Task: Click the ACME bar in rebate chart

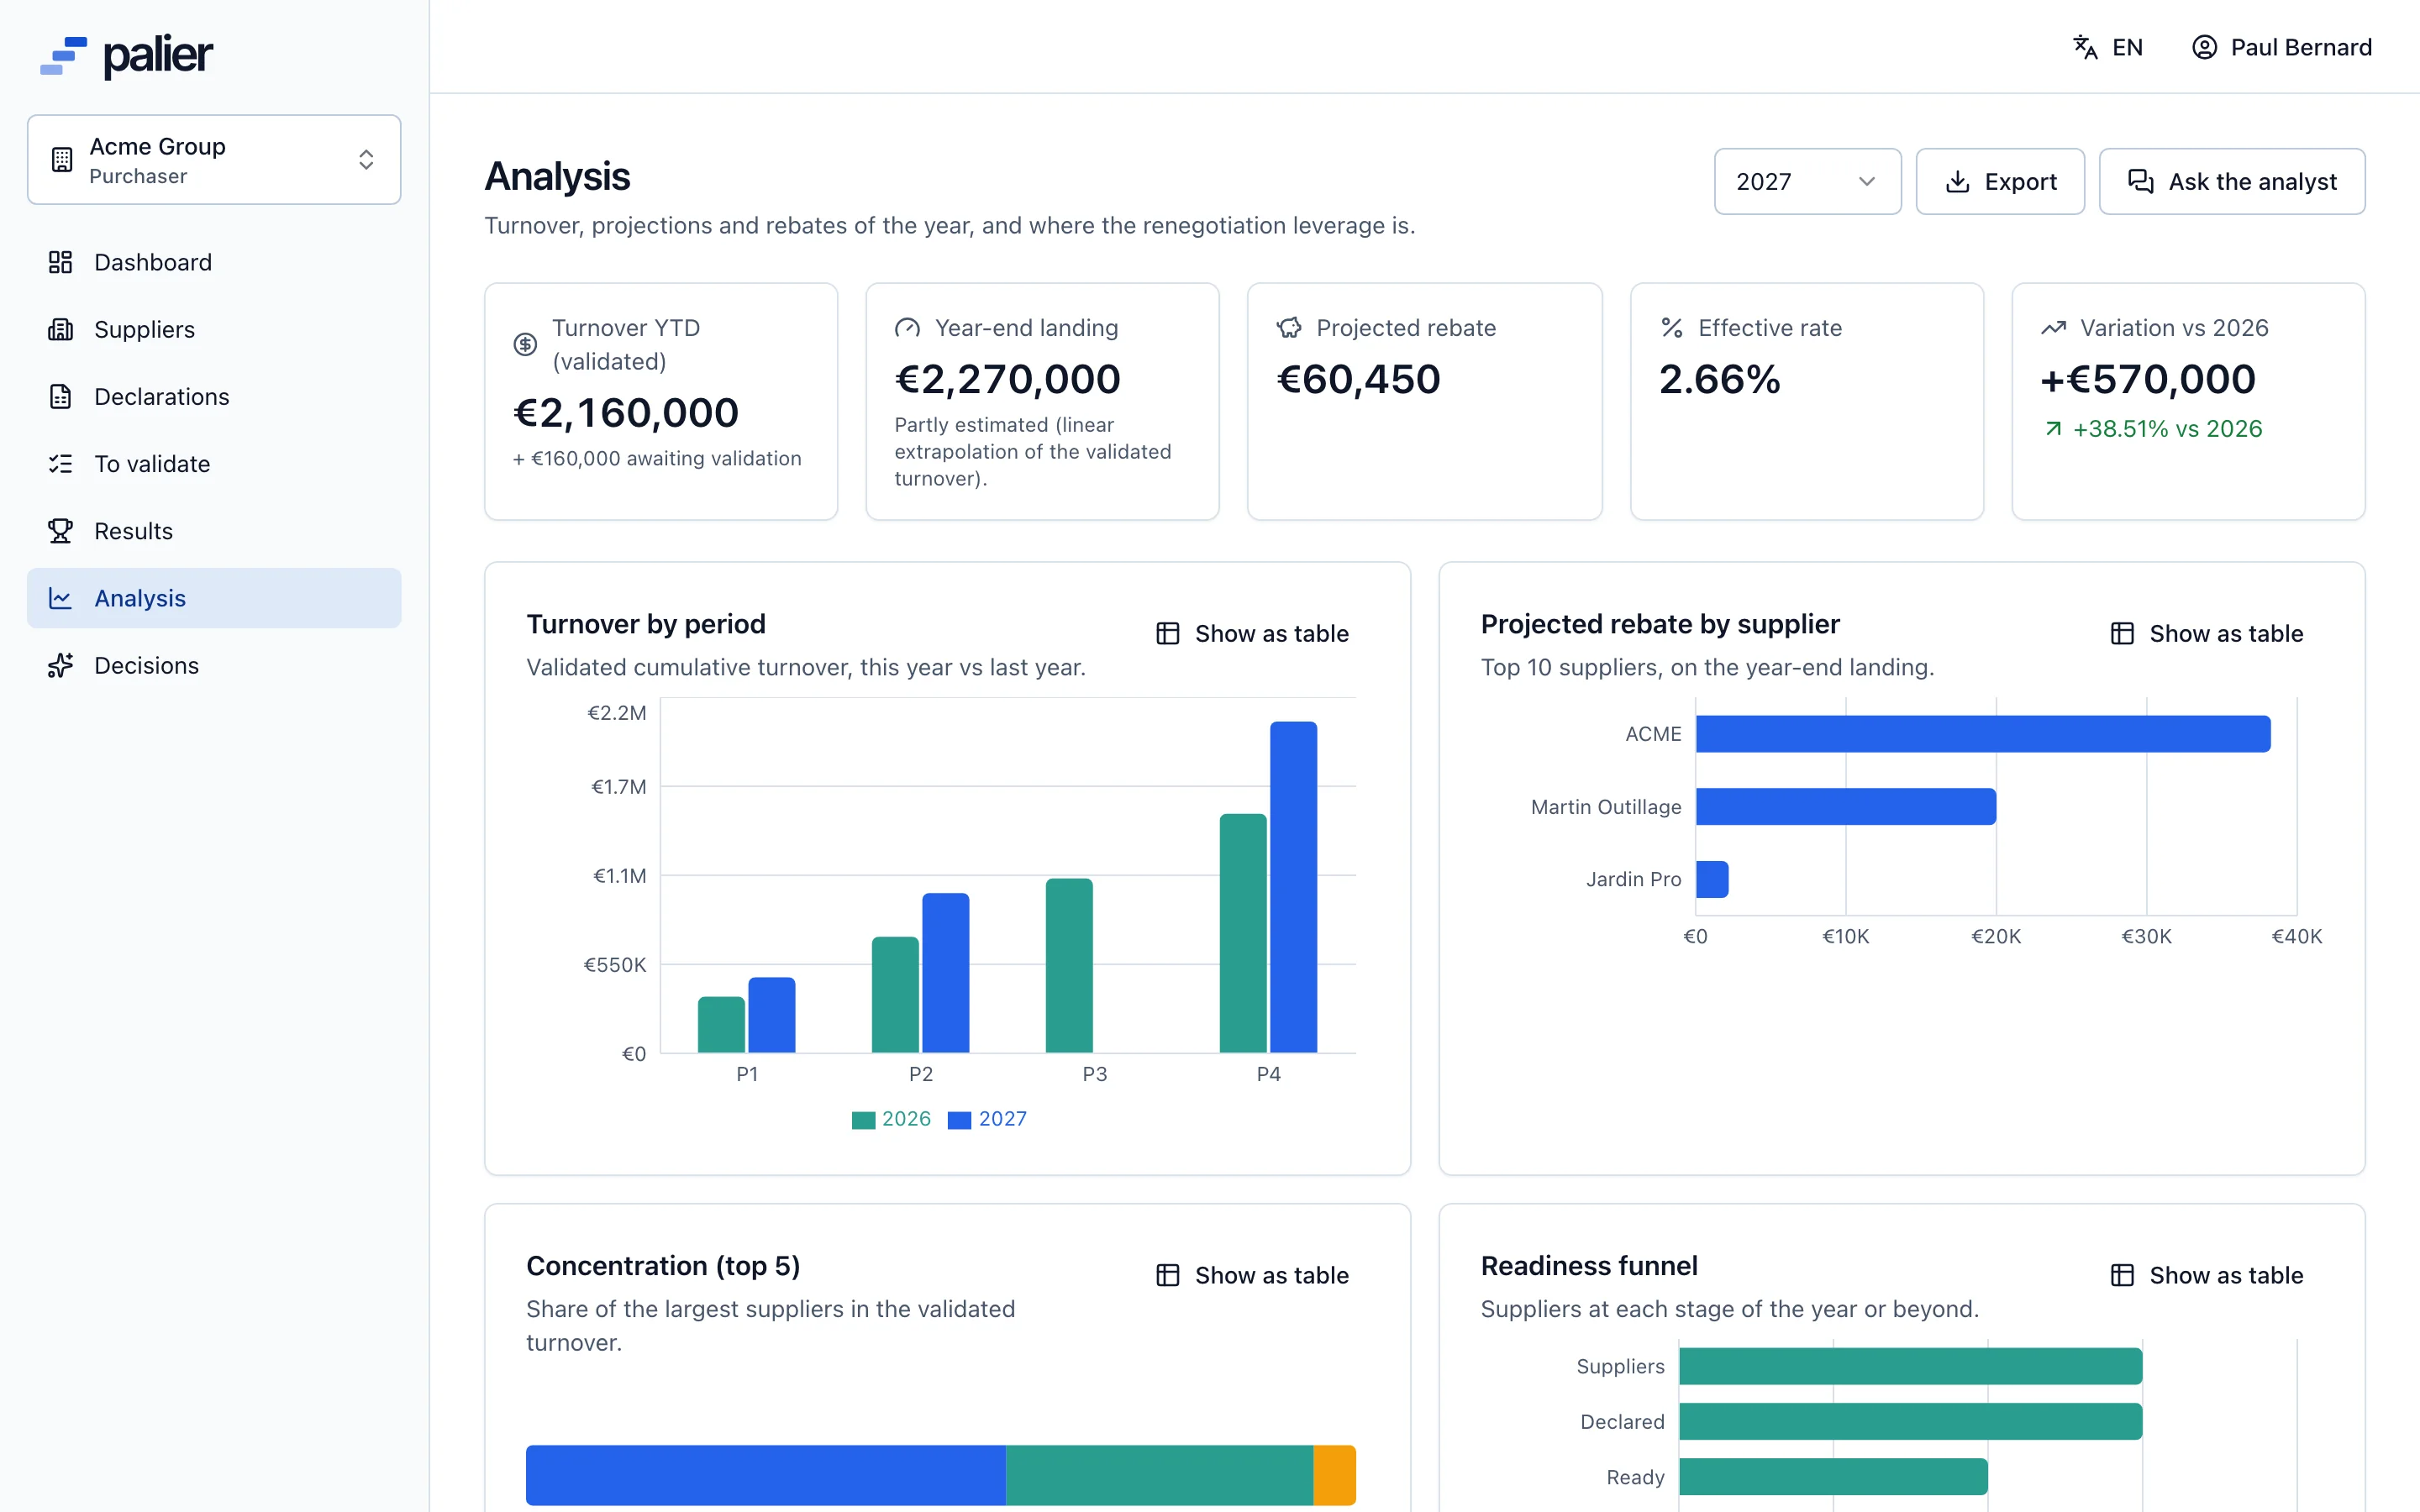Action: 1983,734
